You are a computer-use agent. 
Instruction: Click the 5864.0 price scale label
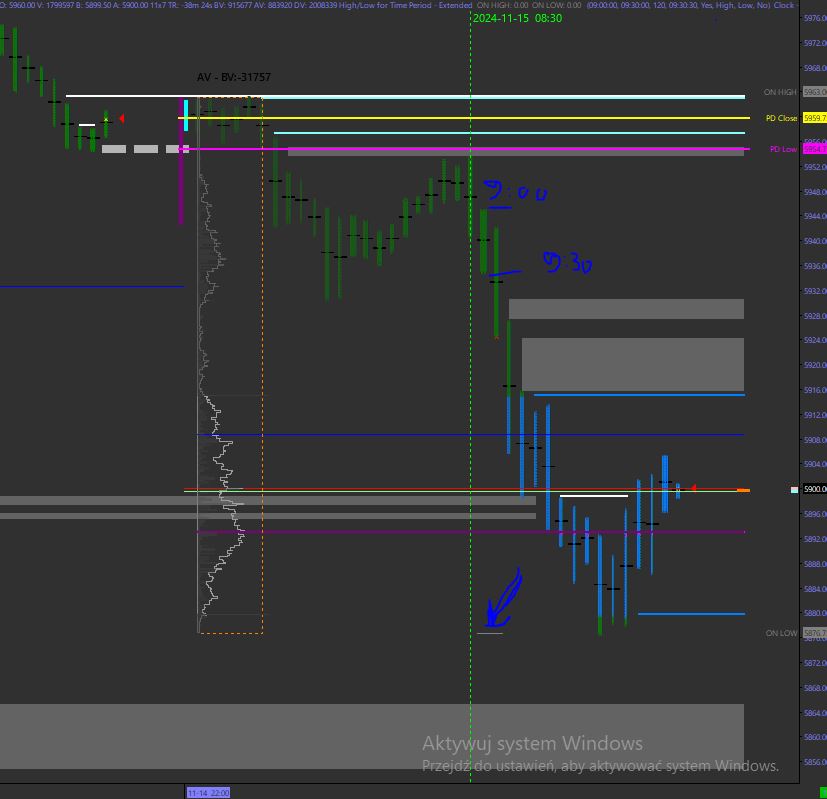point(815,713)
